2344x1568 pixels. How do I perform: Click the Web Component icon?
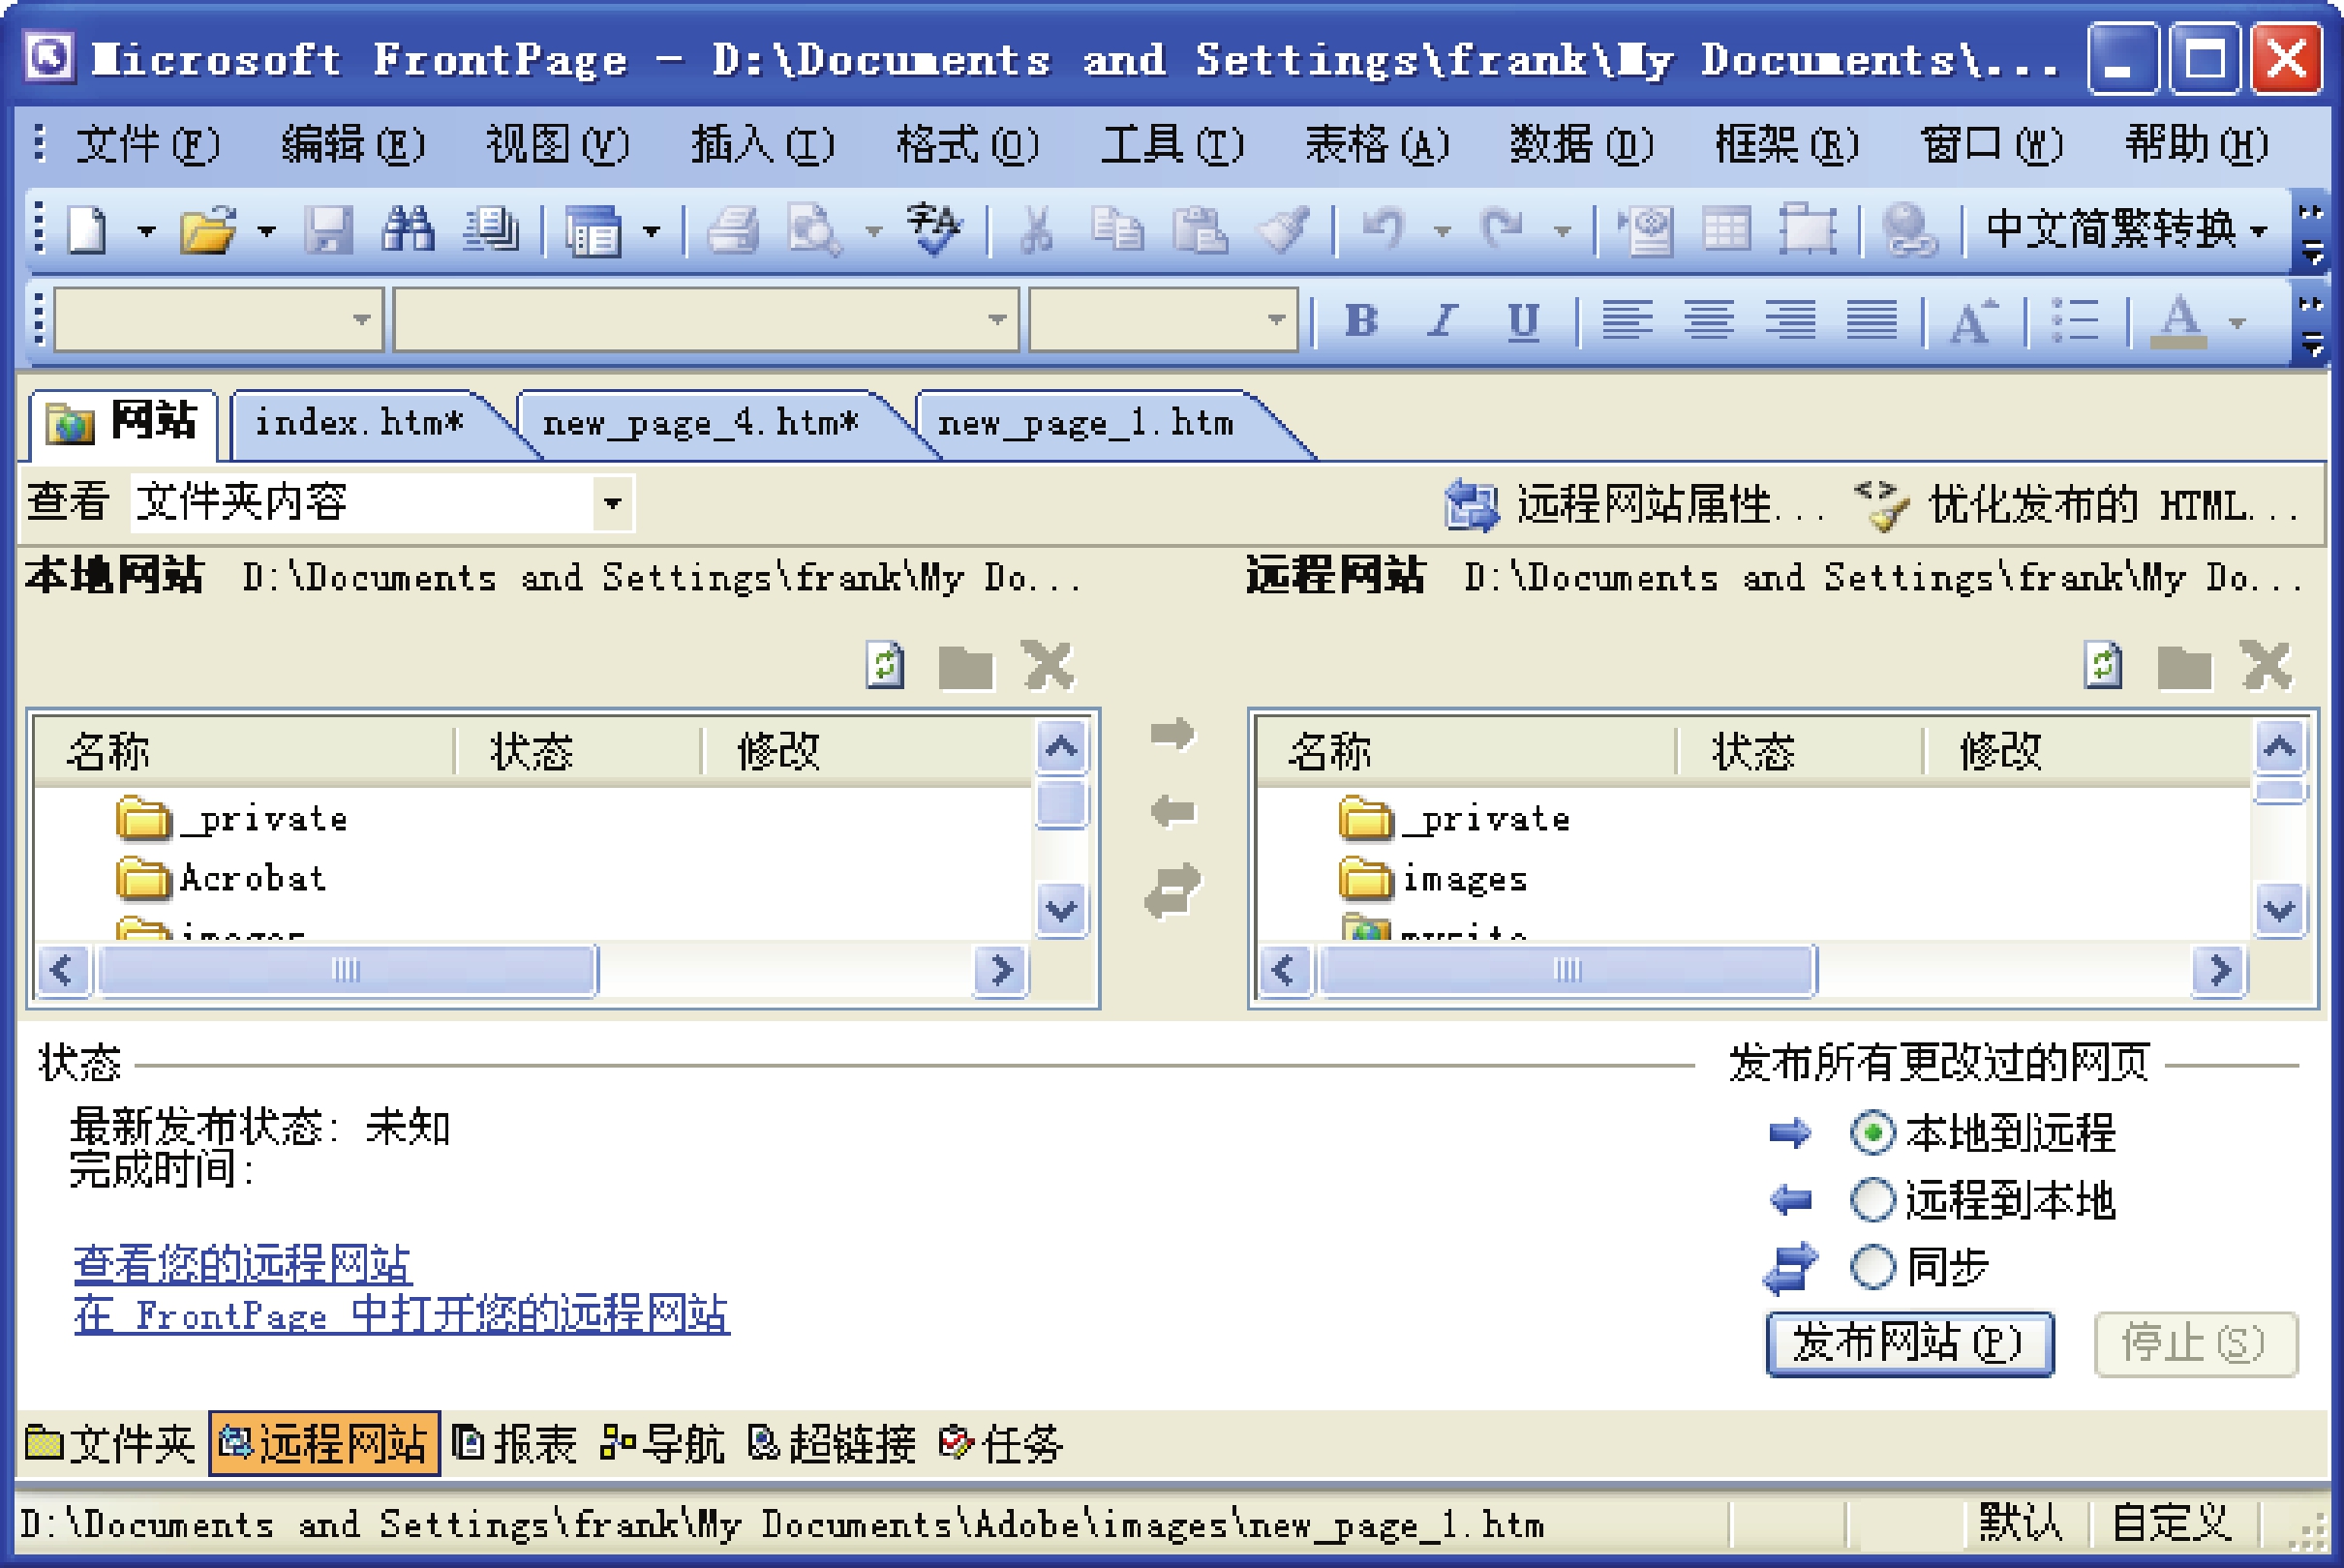[x=1645, y=230]
